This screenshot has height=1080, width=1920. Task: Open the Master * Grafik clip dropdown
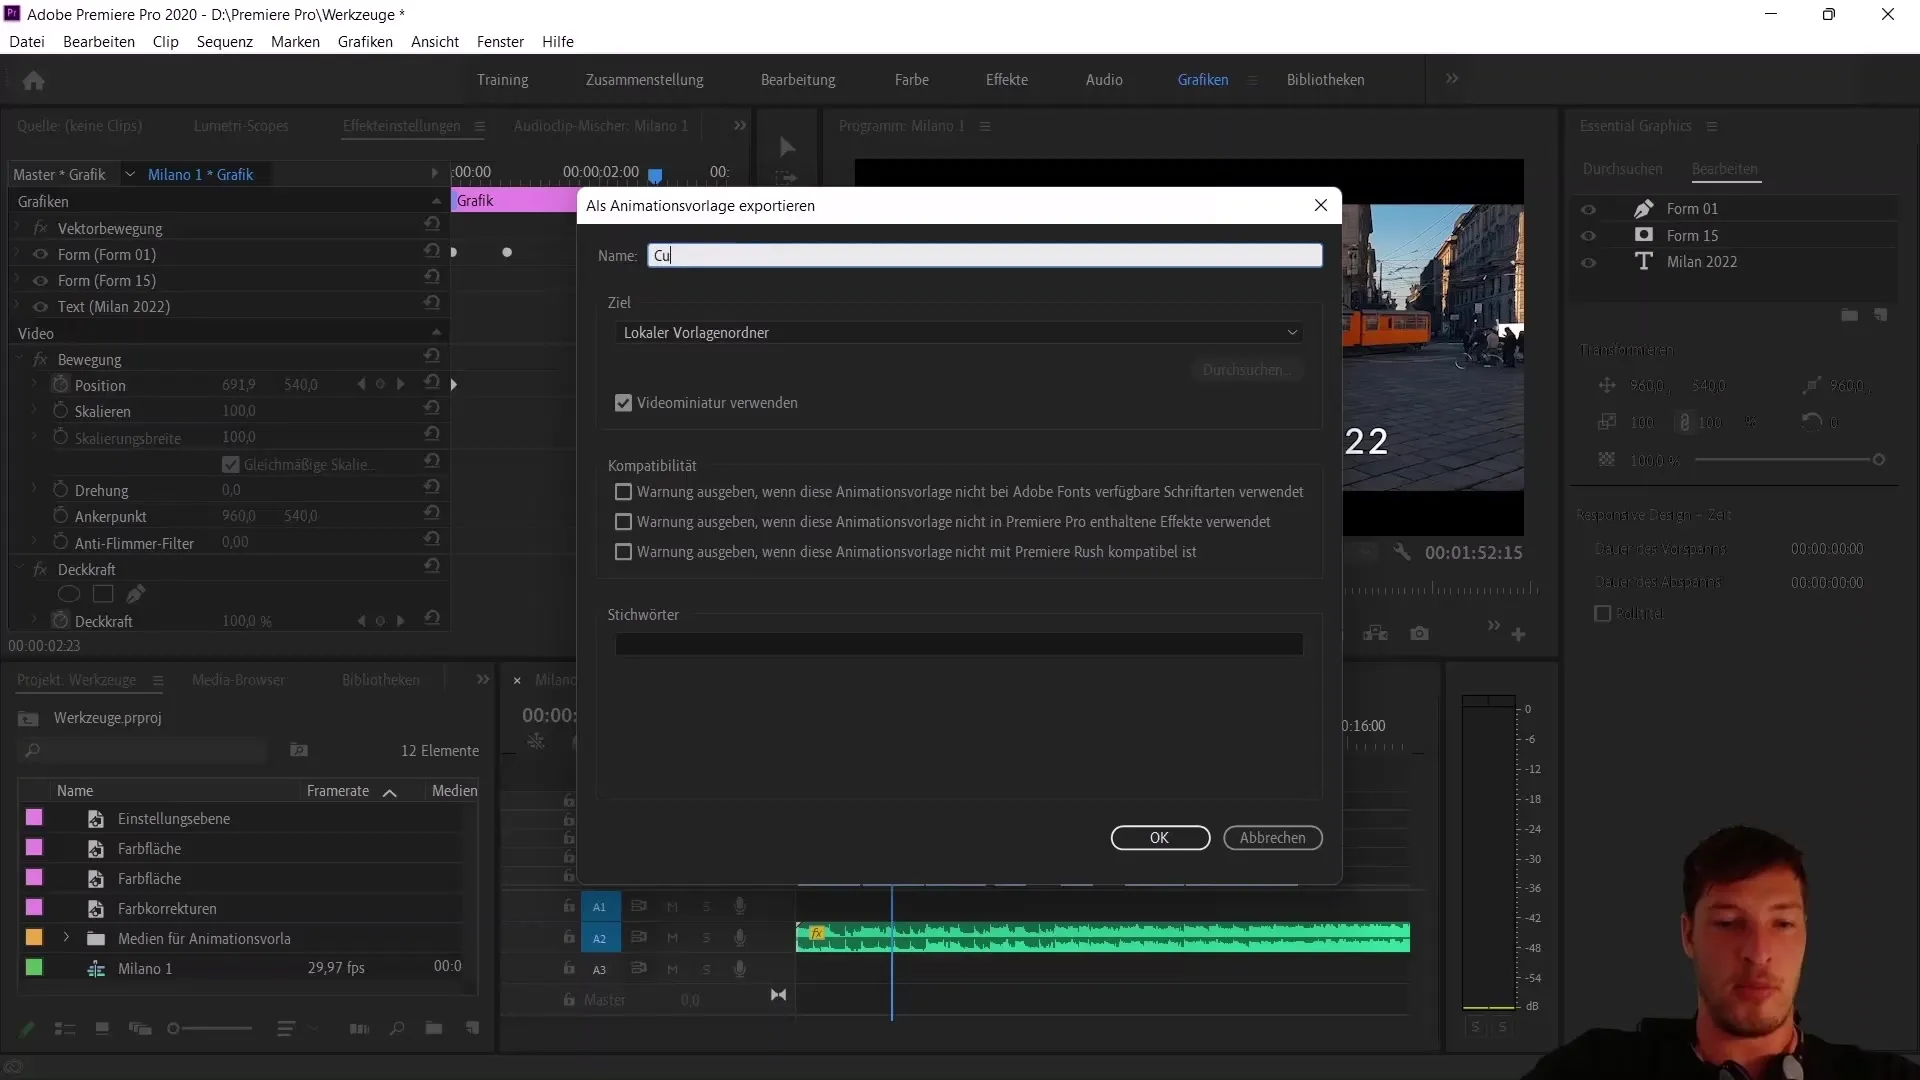pos(129,174)
